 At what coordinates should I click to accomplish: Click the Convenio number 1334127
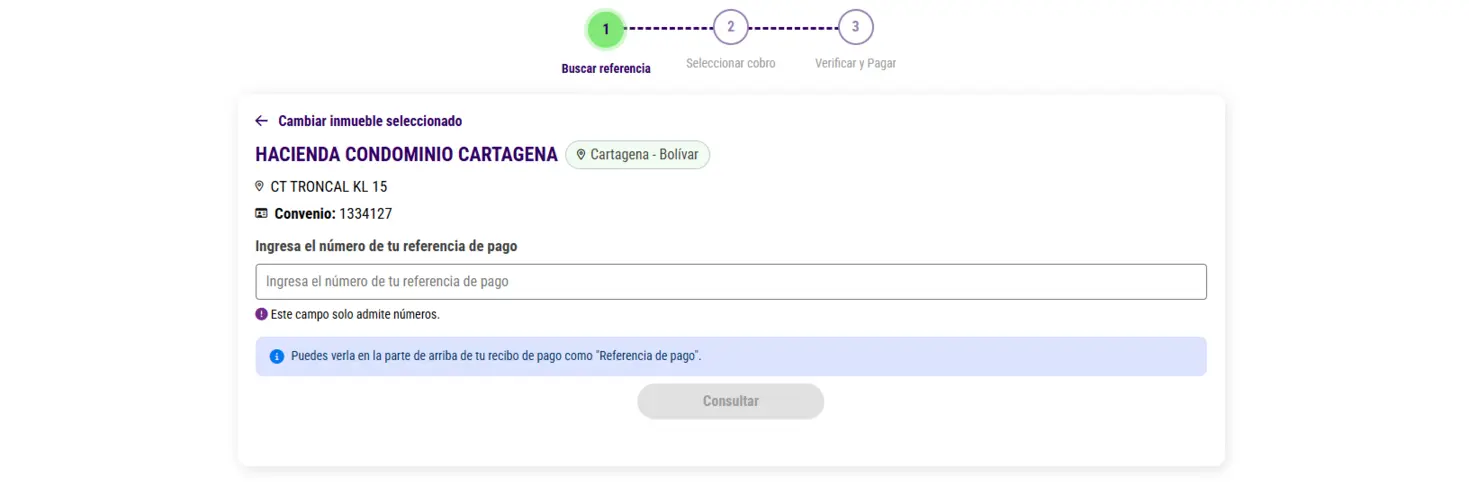pos(366,213)
